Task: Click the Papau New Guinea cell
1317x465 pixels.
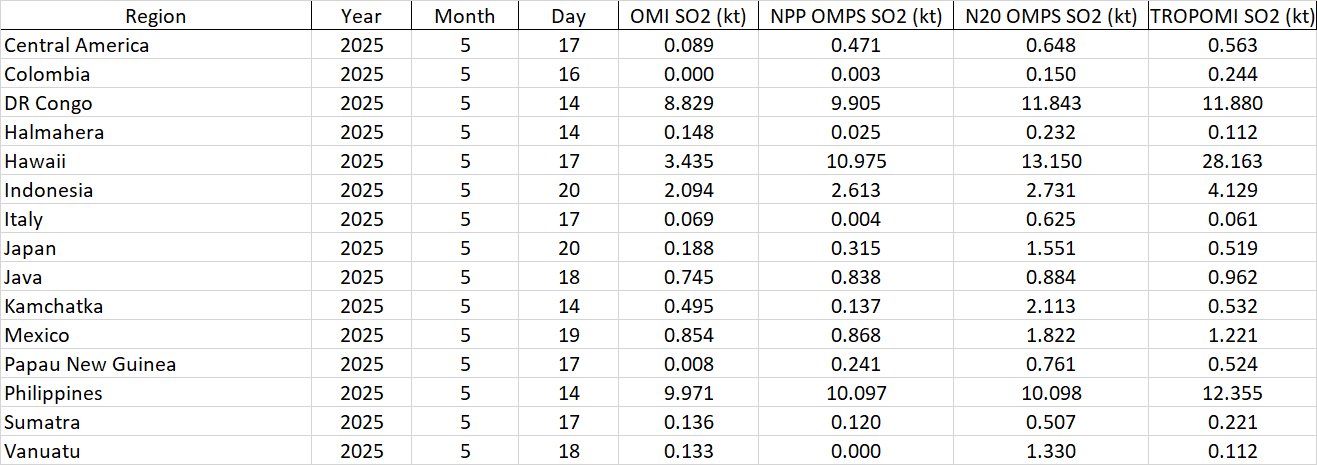Action: point(91,364)
